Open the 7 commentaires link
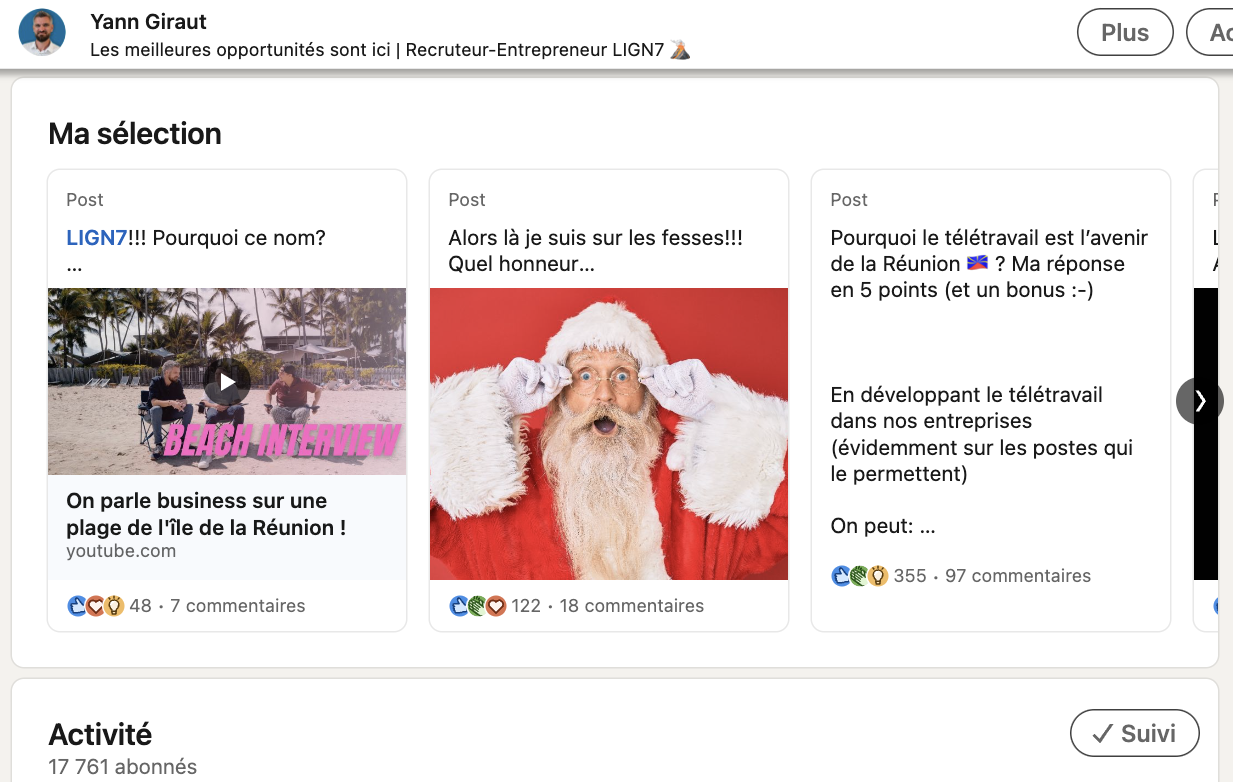This screenshot has width=1233, height=782. coord(237,606)
